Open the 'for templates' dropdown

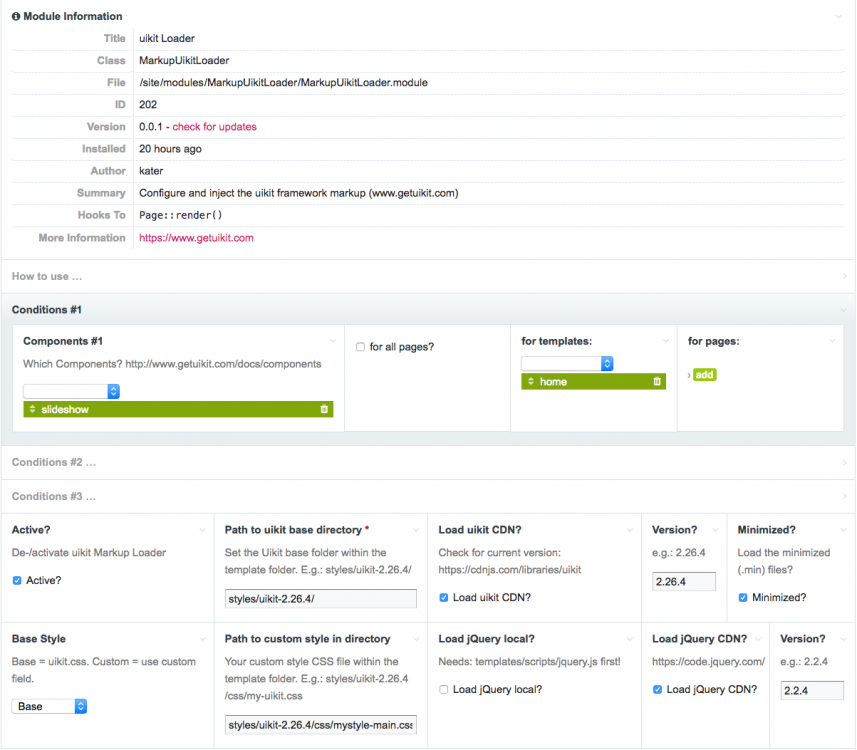tap(567, 363)
